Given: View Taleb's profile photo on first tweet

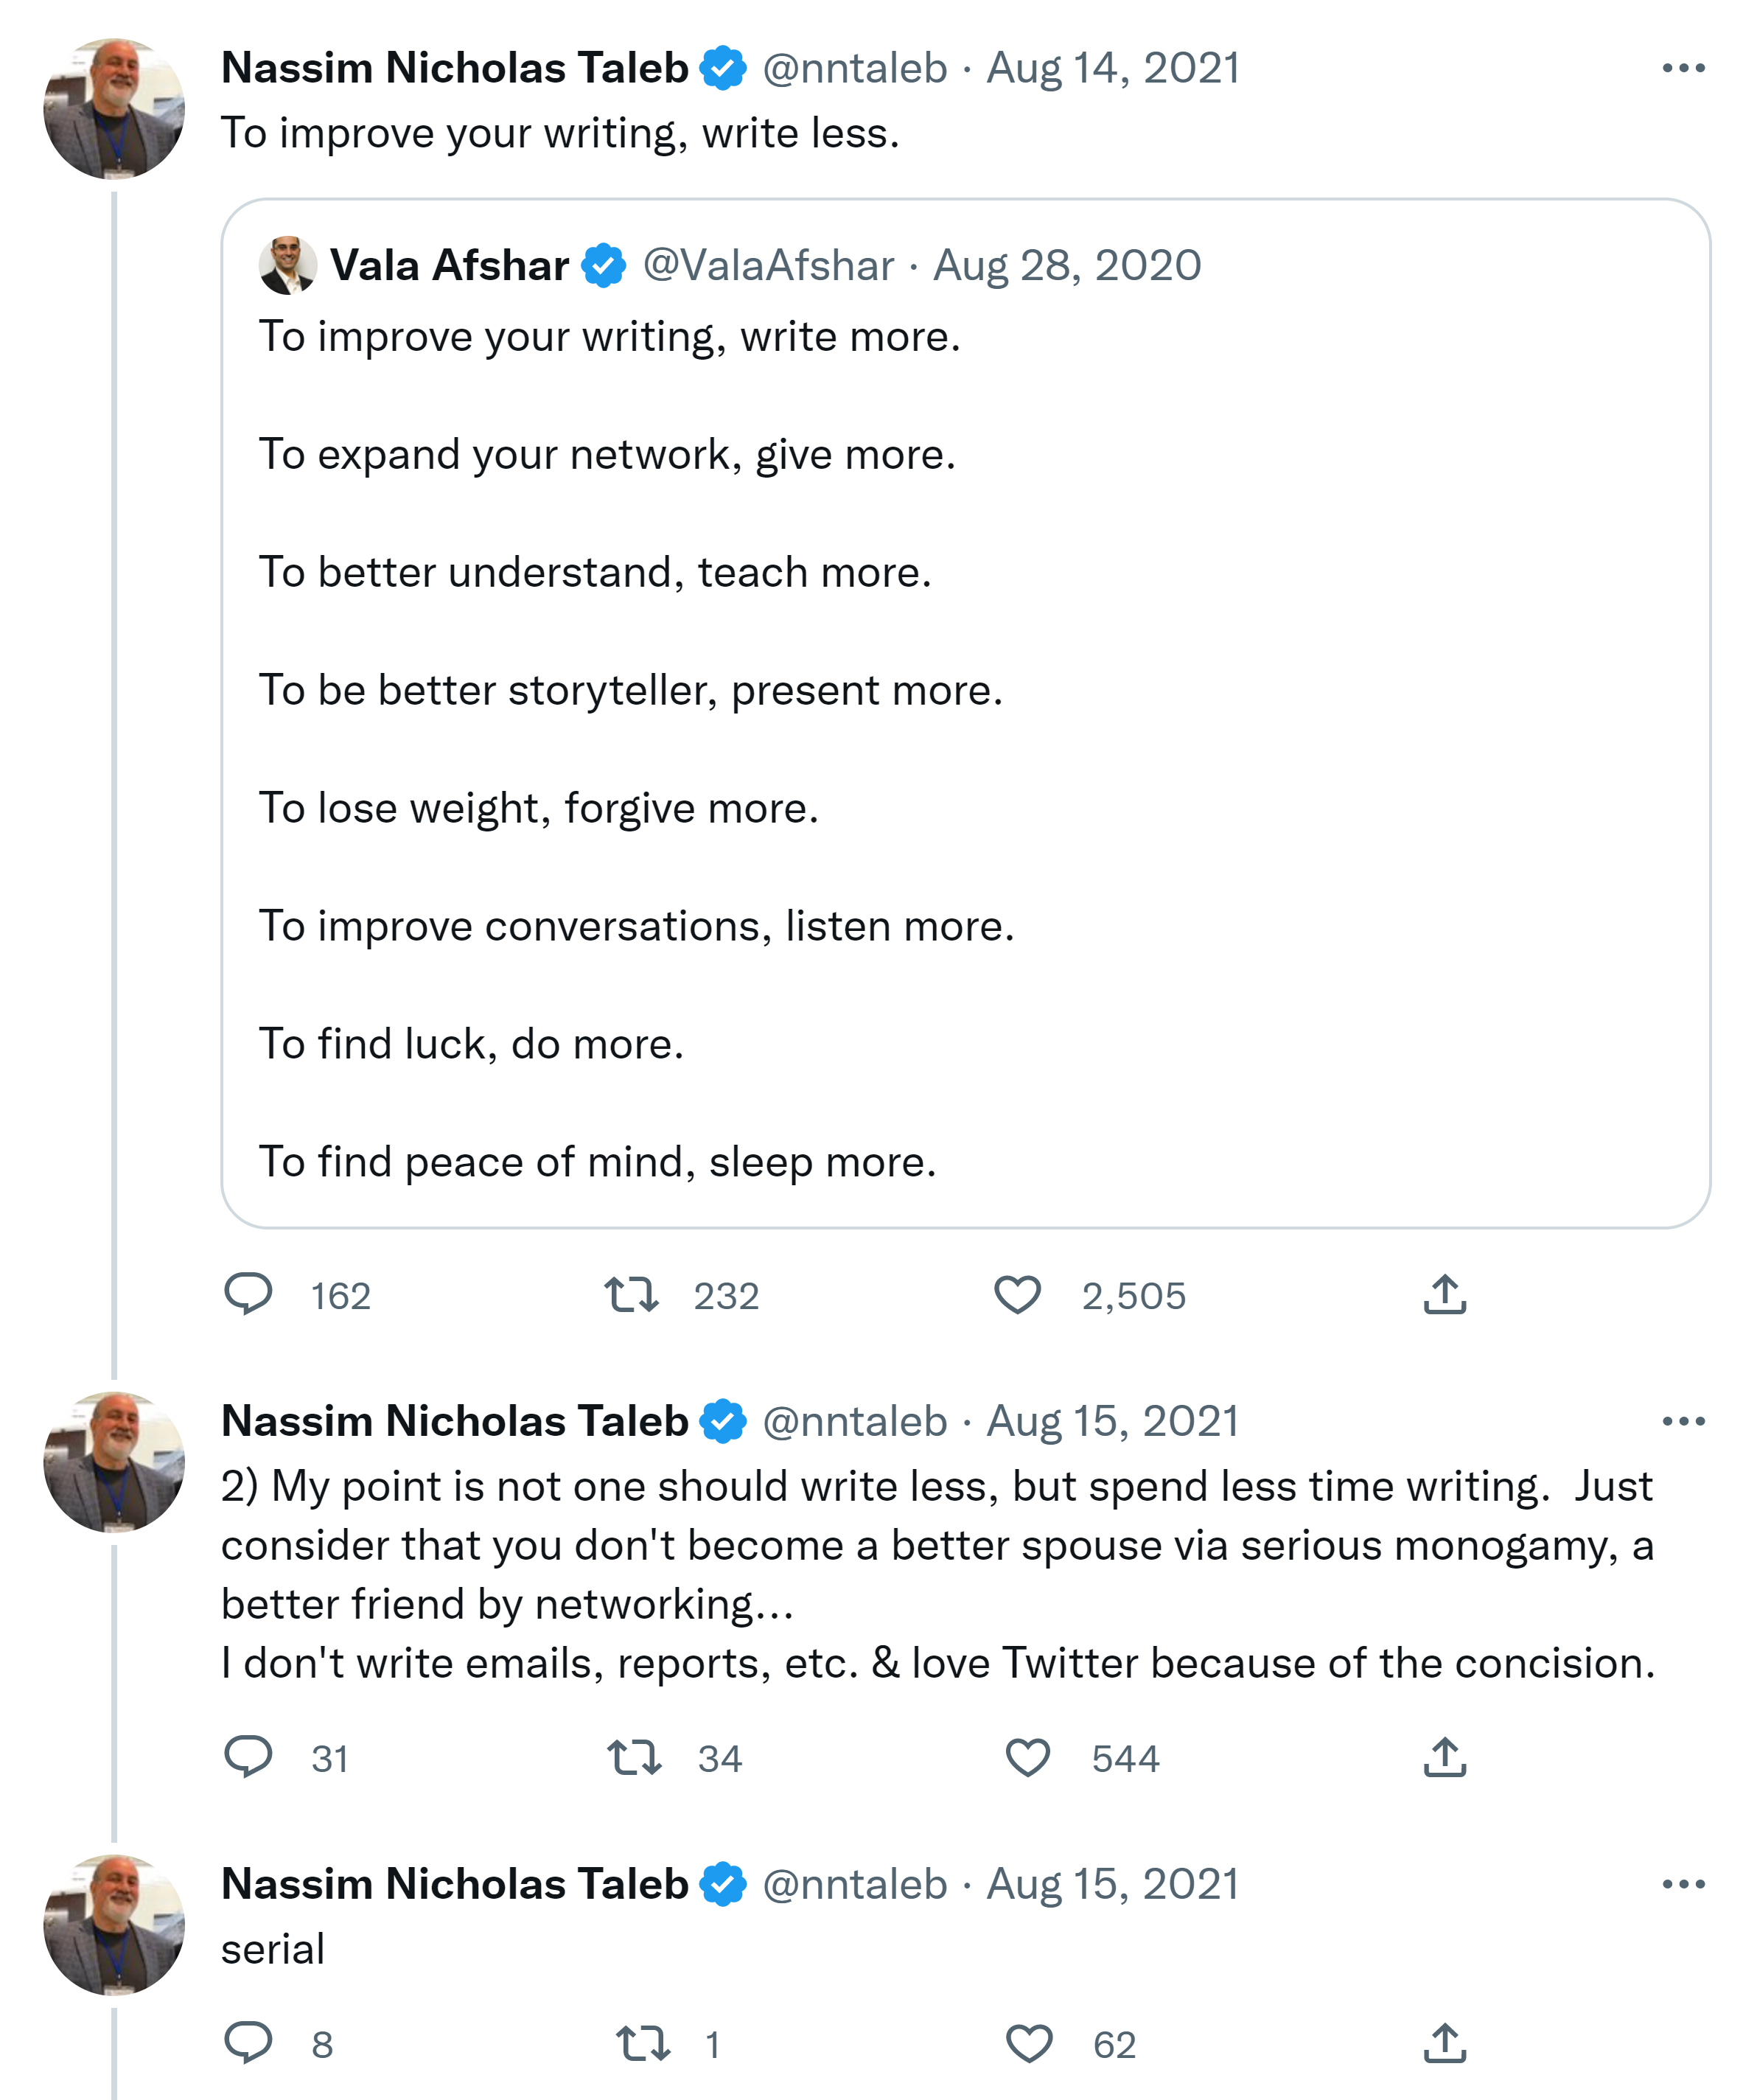Looking at the screenshot, I should pos(114,109).
